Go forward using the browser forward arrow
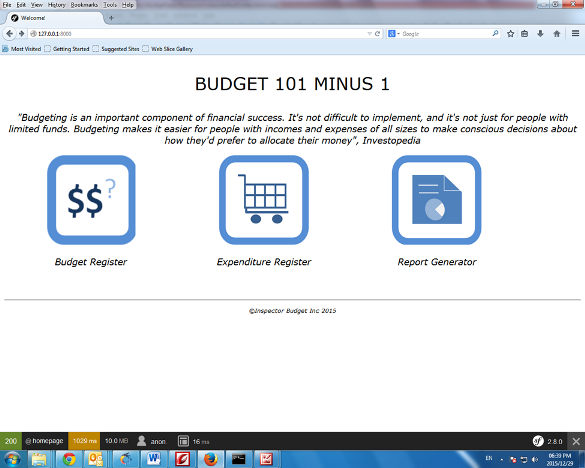The width and height of the screenshot is (585, 468). (x=21, y=34)
